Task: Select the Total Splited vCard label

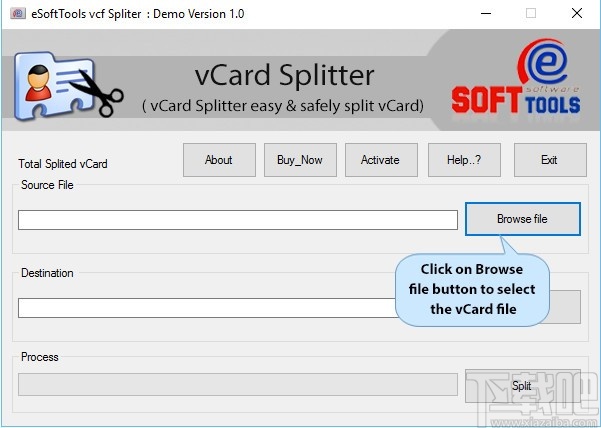Action: coord(63,164)
